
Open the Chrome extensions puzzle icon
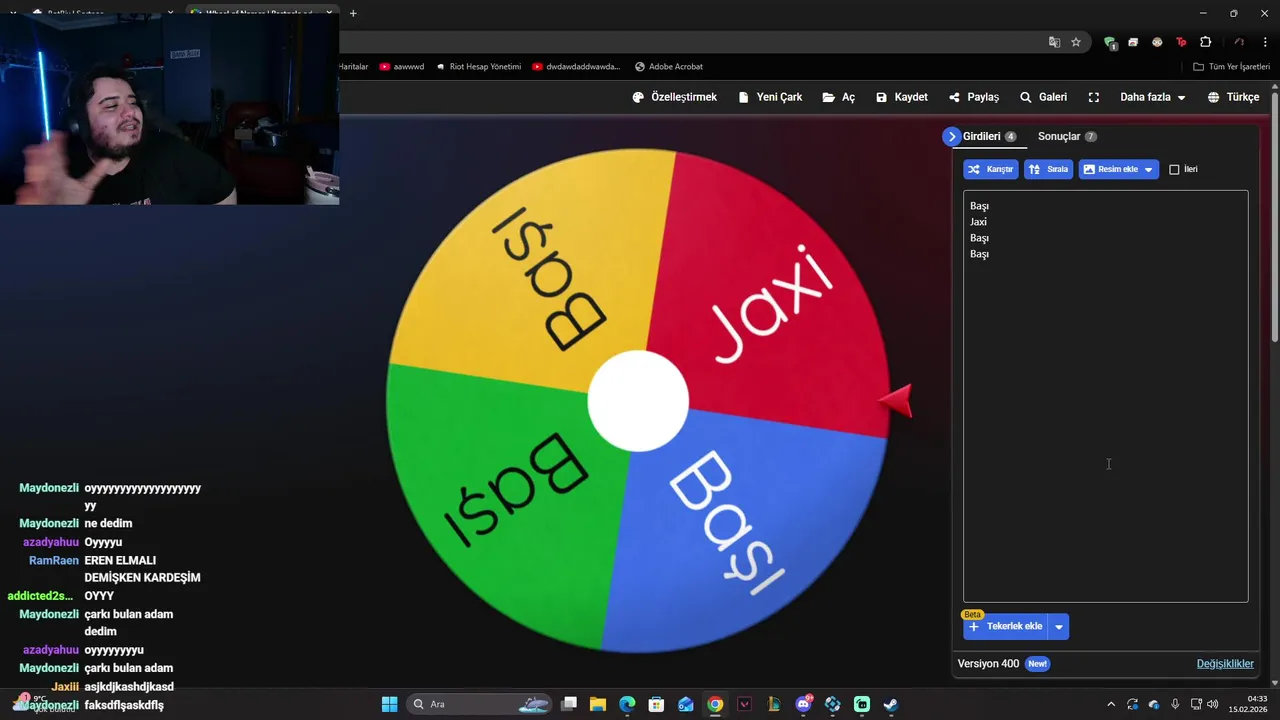pyautogui.click(x=1205, y=42)
